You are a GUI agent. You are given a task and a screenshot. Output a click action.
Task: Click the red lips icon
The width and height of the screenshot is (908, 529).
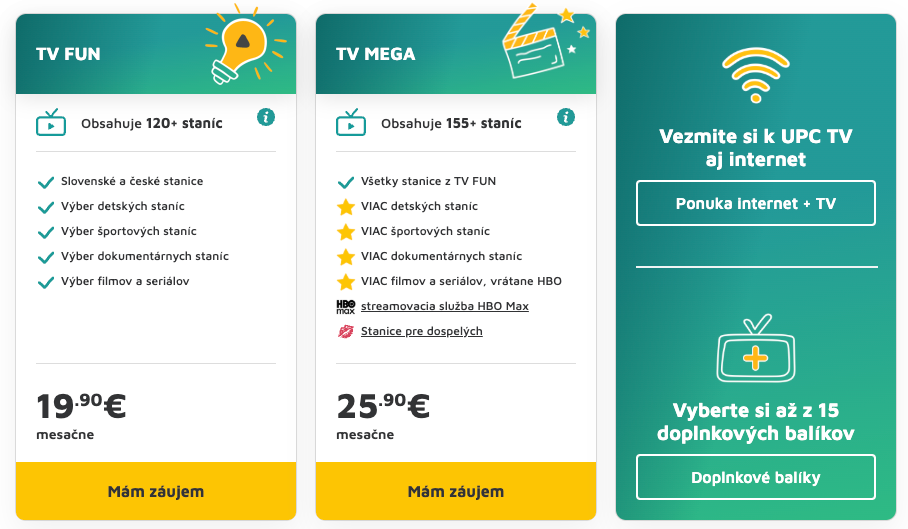[346, 332]
